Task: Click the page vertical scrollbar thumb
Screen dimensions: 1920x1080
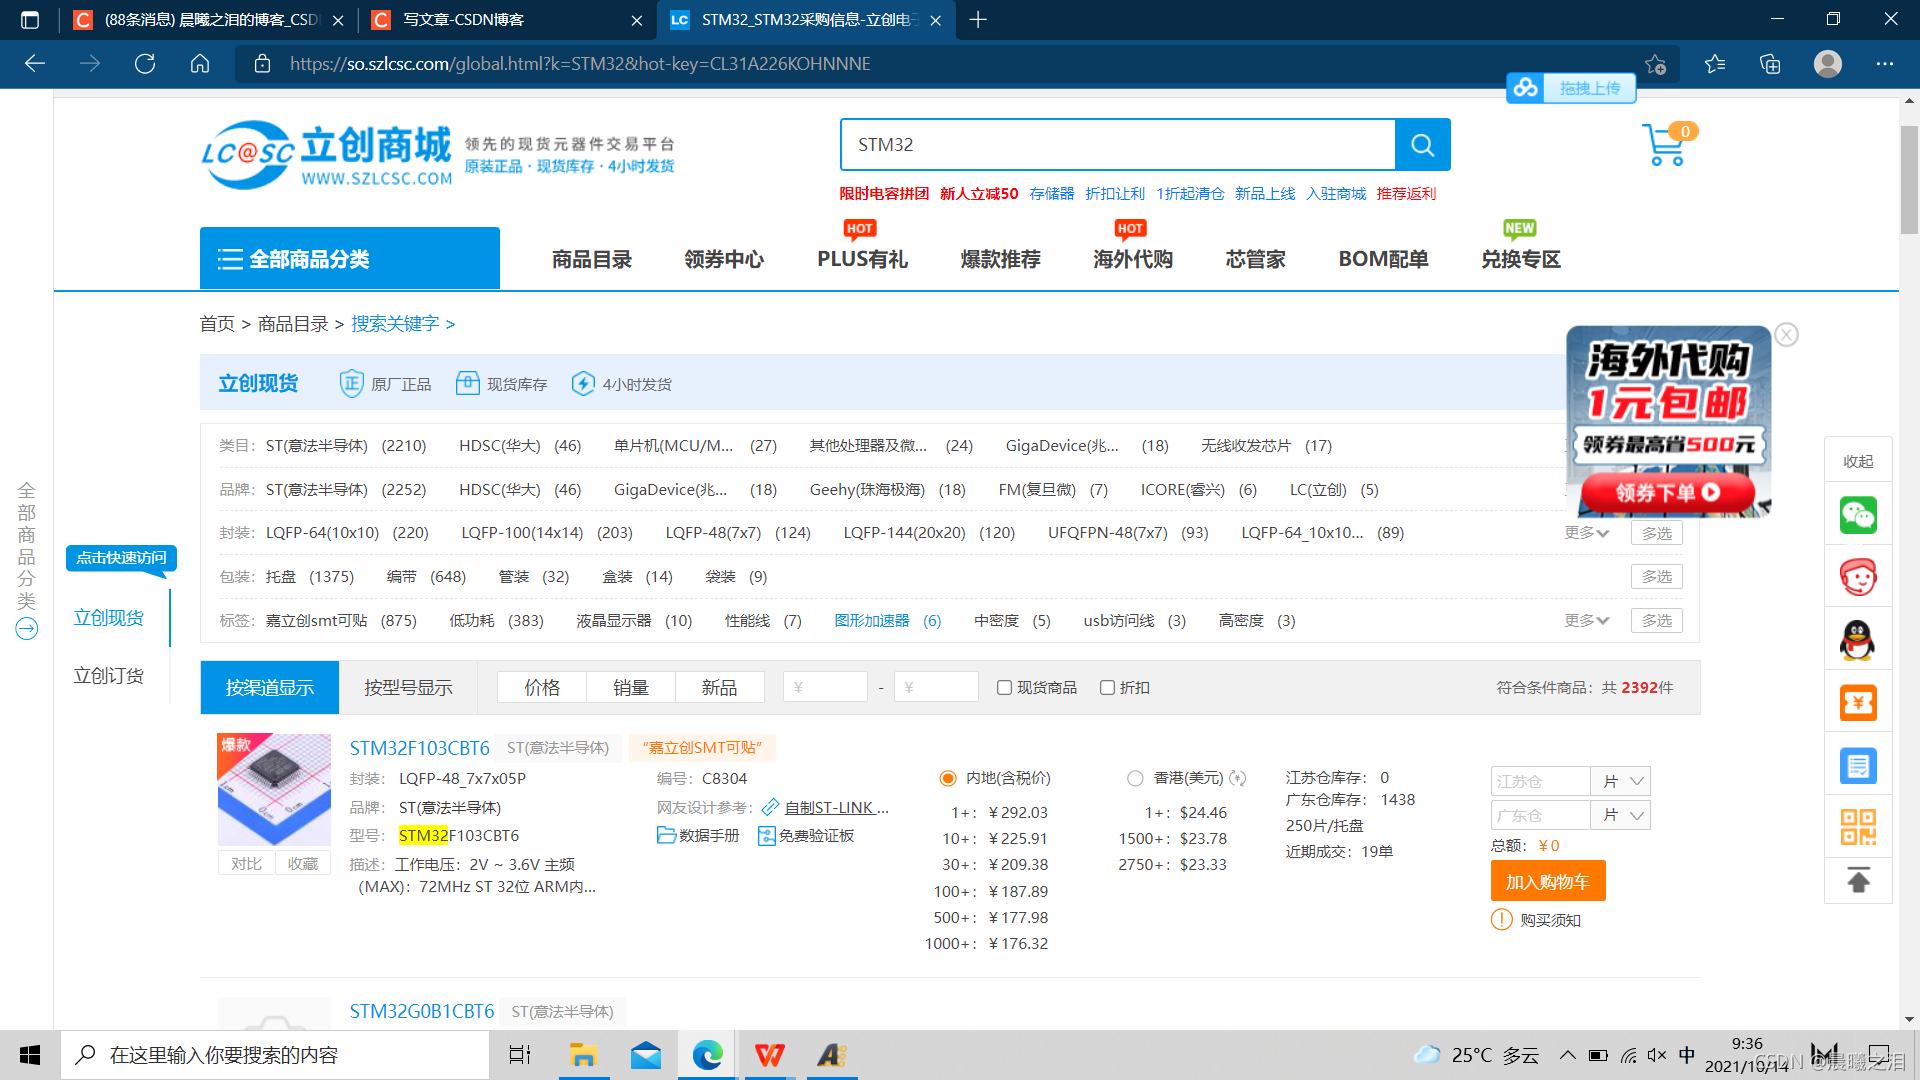Action: (1909, 180)
